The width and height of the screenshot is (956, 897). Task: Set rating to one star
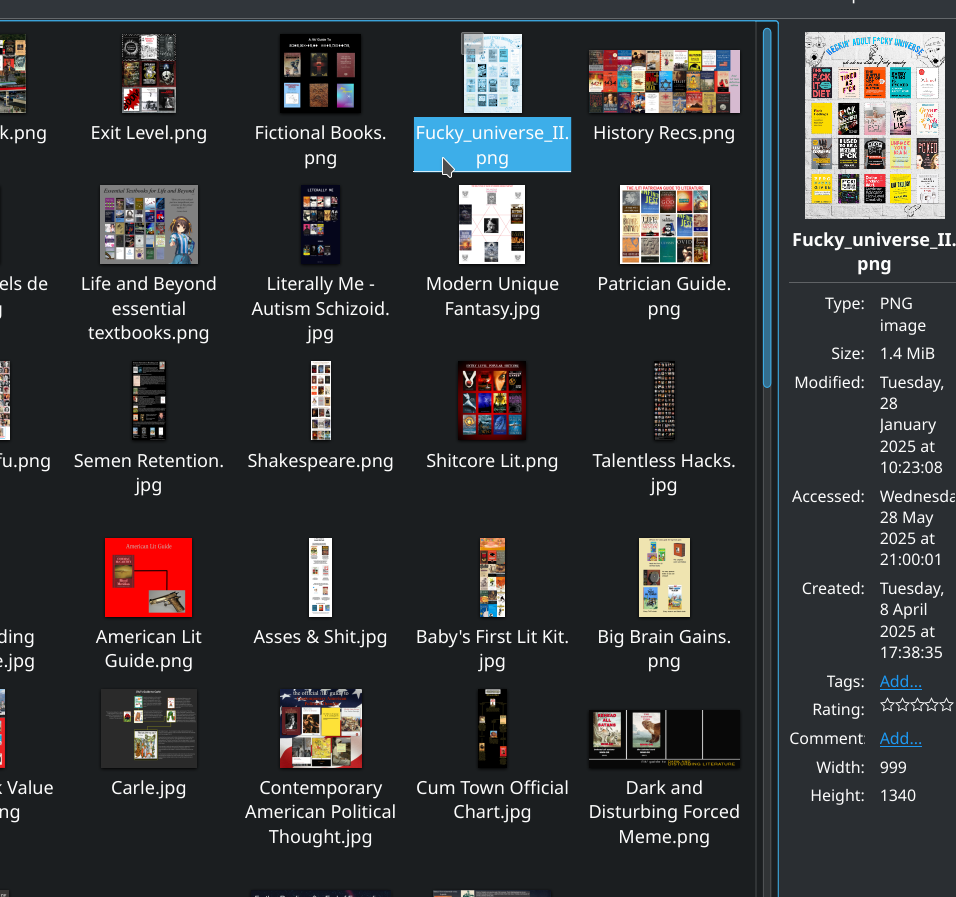tap(887, 706)
